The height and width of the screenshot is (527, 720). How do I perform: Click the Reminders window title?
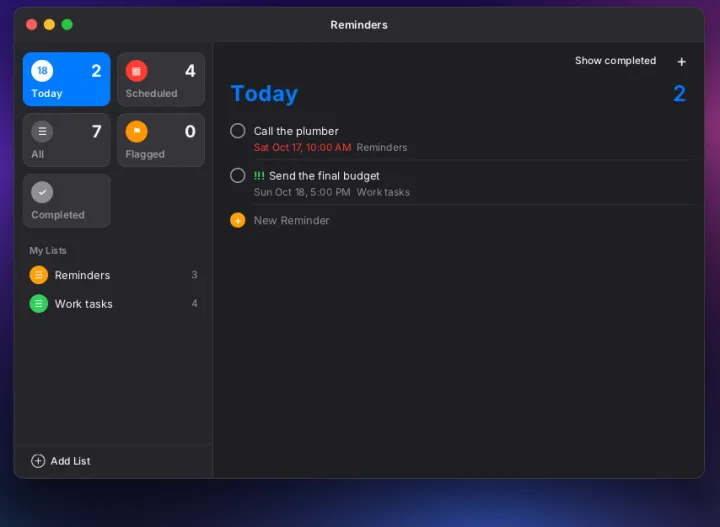pyautogui.click(x=359, y=25)
